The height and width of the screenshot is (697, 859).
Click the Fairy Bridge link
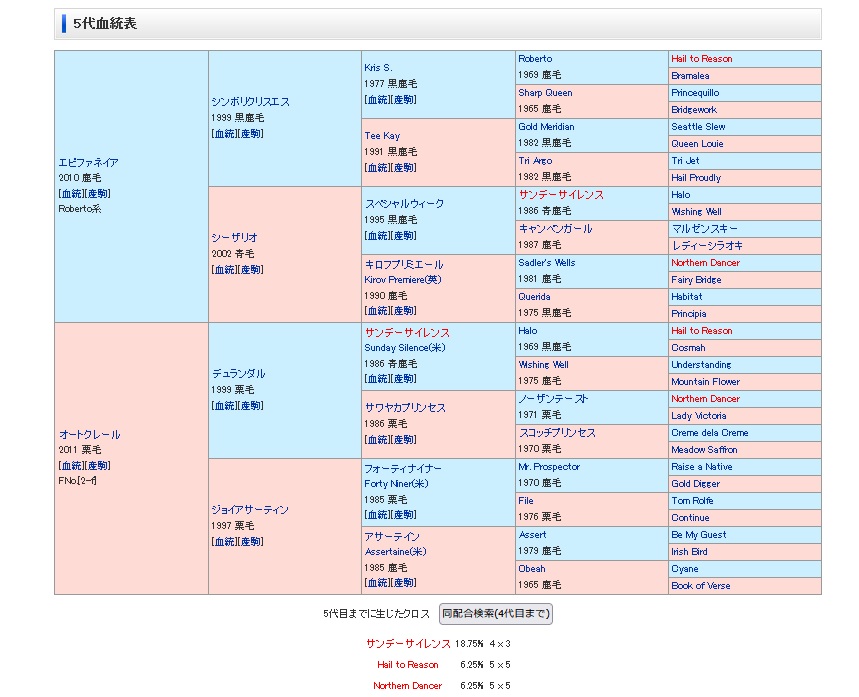click(696, 279)
